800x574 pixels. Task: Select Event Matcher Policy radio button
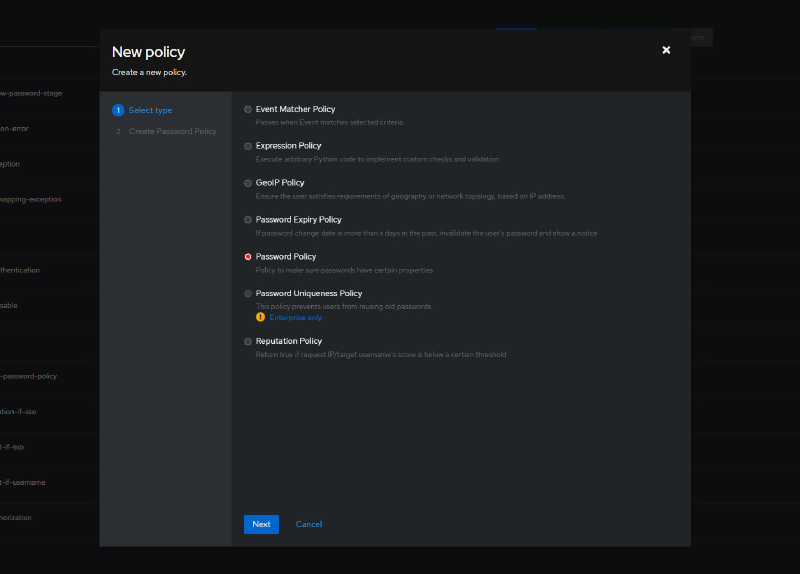coord(248,109)
